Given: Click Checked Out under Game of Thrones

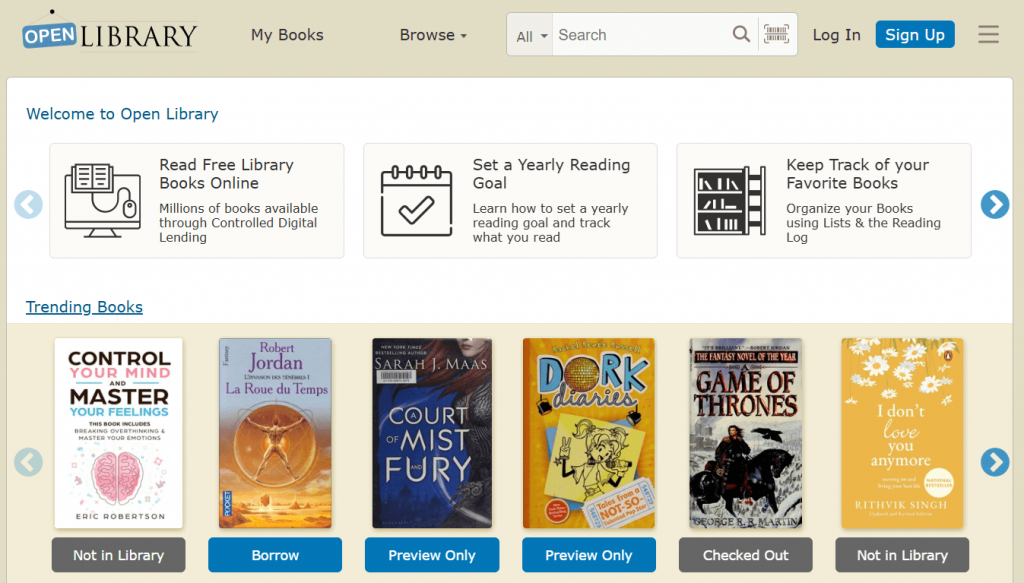Looking at the screenshot, I should tap(745, 555).
